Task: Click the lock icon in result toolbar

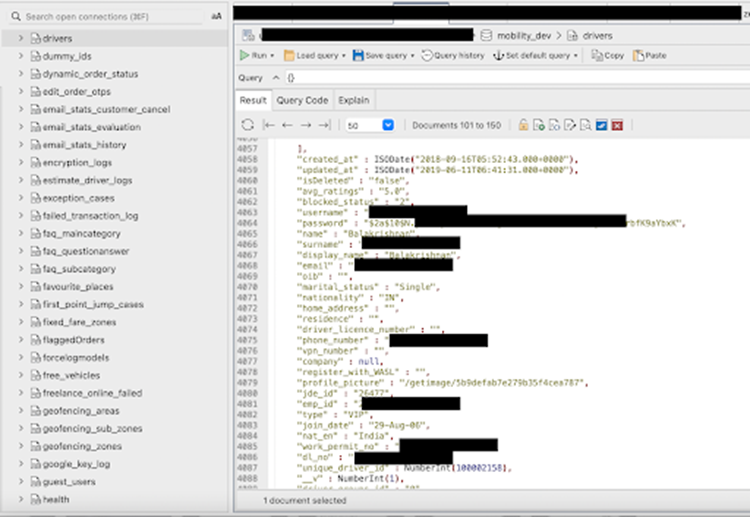Action: point(522,125)
